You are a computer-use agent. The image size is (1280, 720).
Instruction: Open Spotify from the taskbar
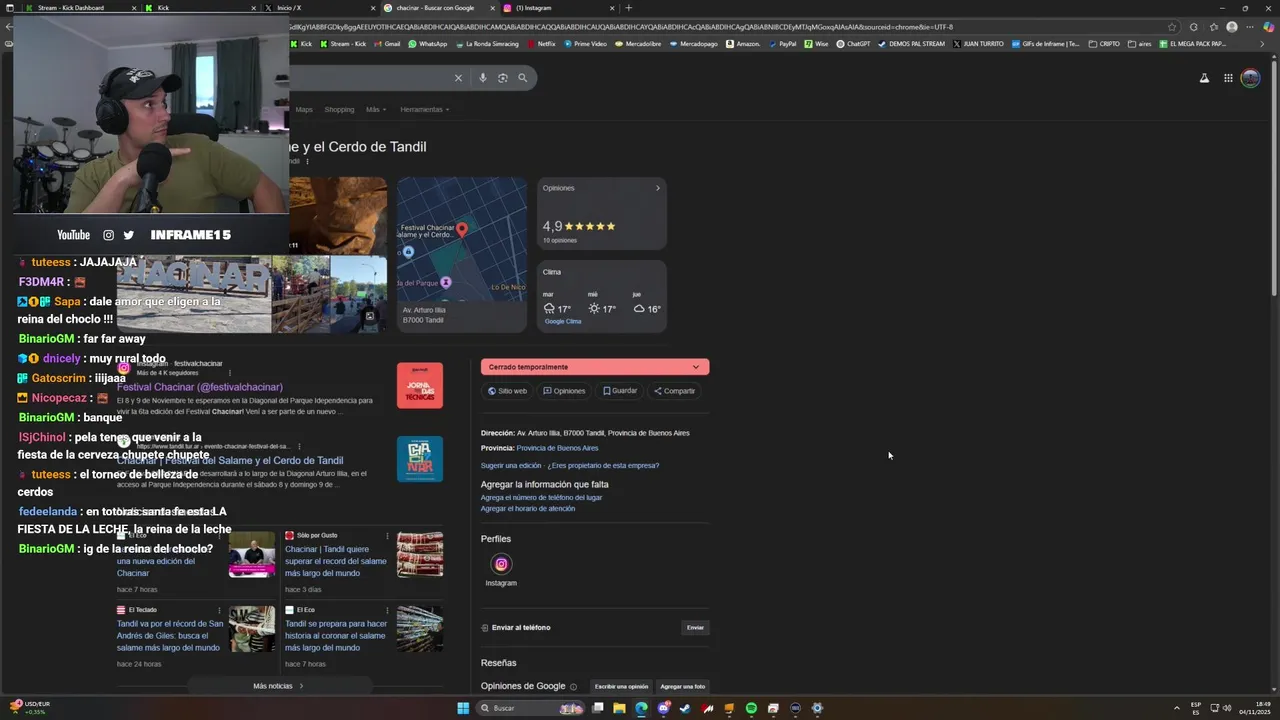(751, 708)
